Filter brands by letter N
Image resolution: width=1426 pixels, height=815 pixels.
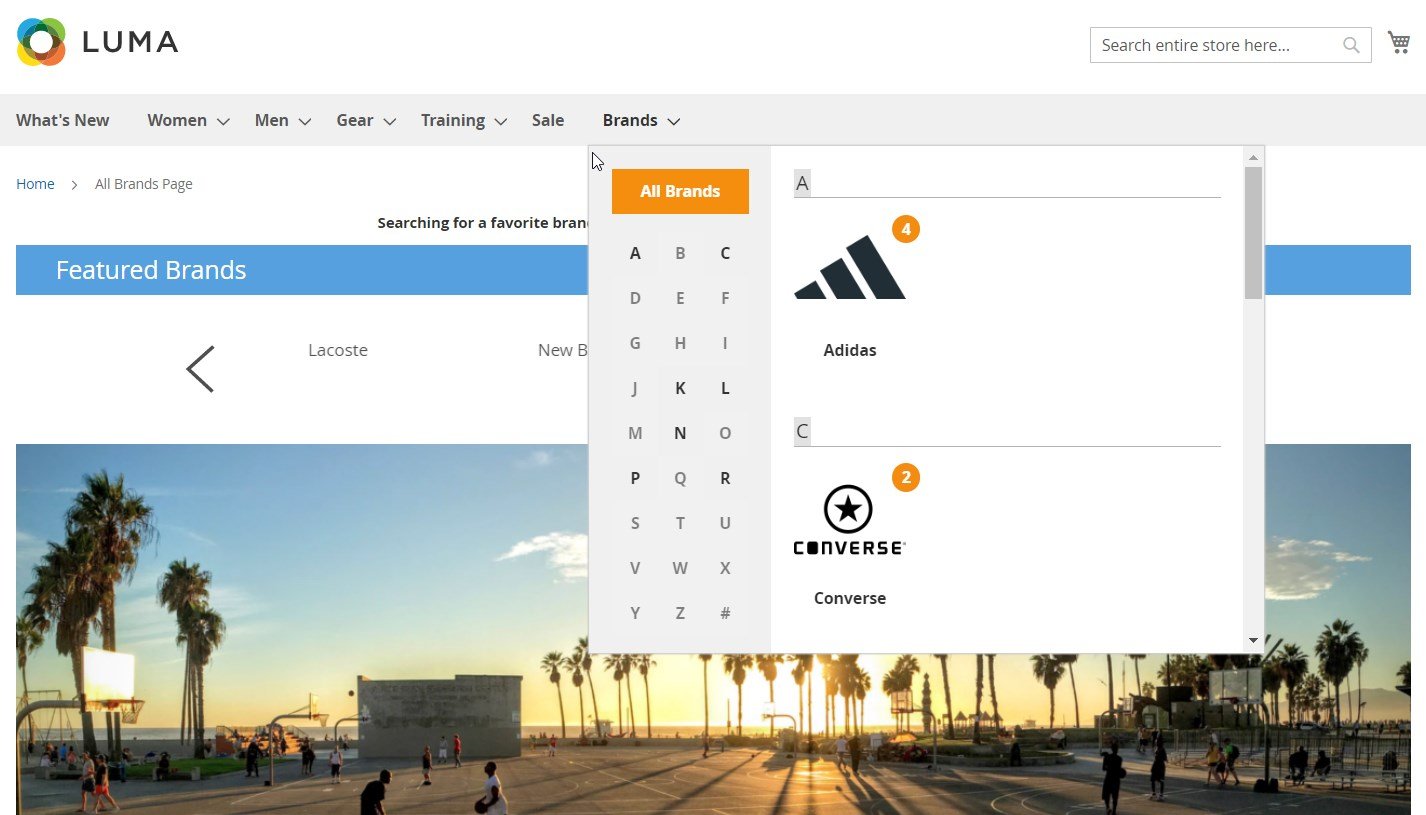(x=680, y=433)
